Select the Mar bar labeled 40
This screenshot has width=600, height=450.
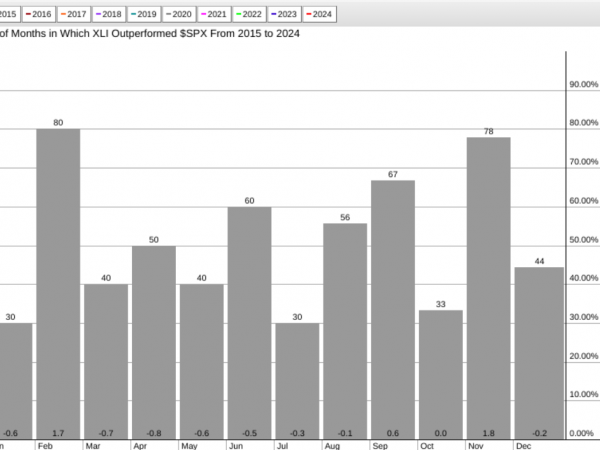[x=106, y=362]
